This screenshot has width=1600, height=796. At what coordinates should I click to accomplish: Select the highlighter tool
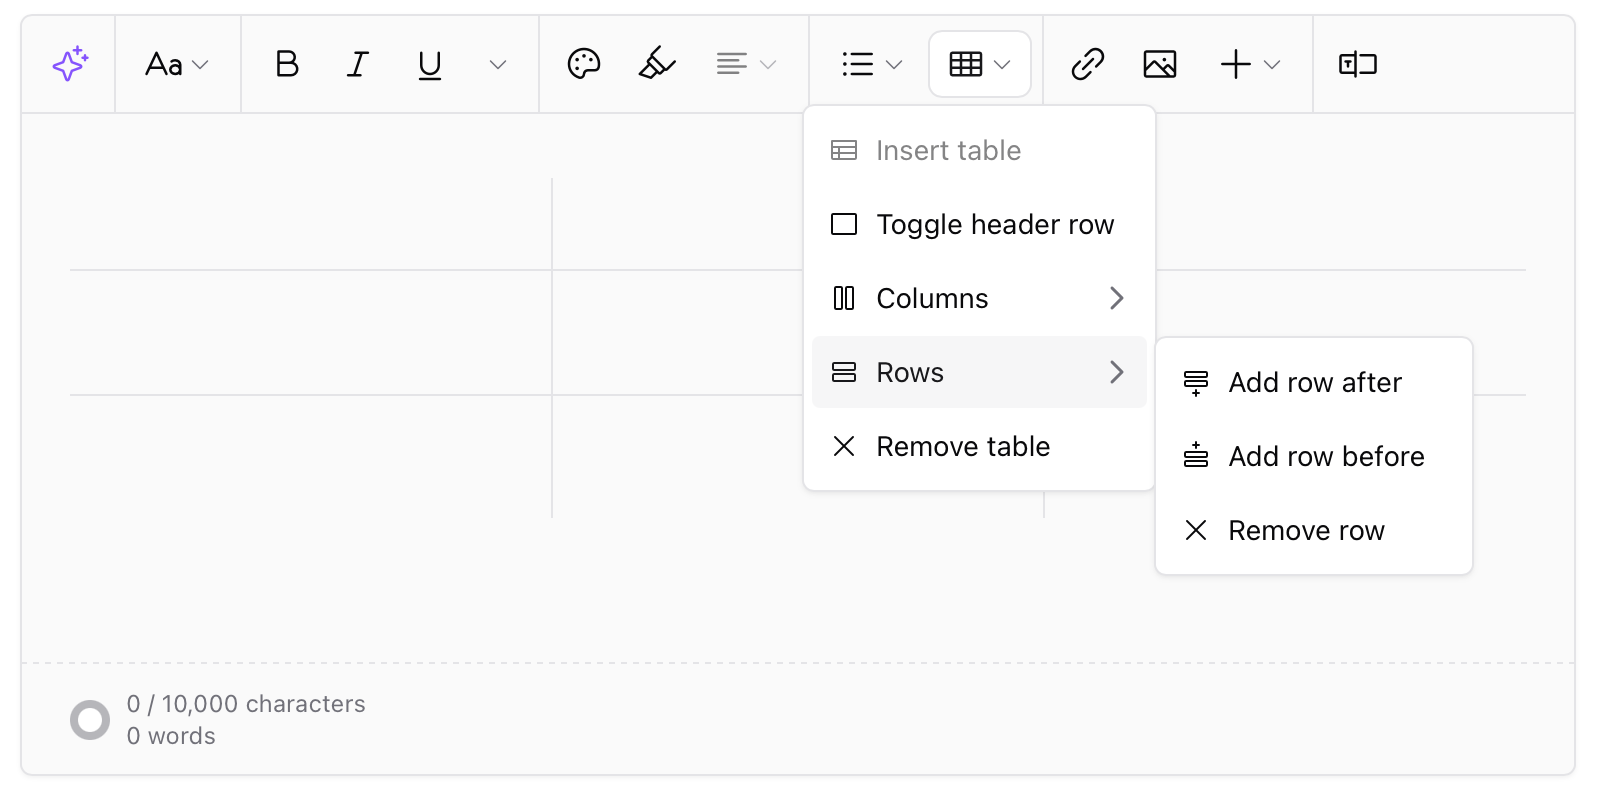coord(657,63)
